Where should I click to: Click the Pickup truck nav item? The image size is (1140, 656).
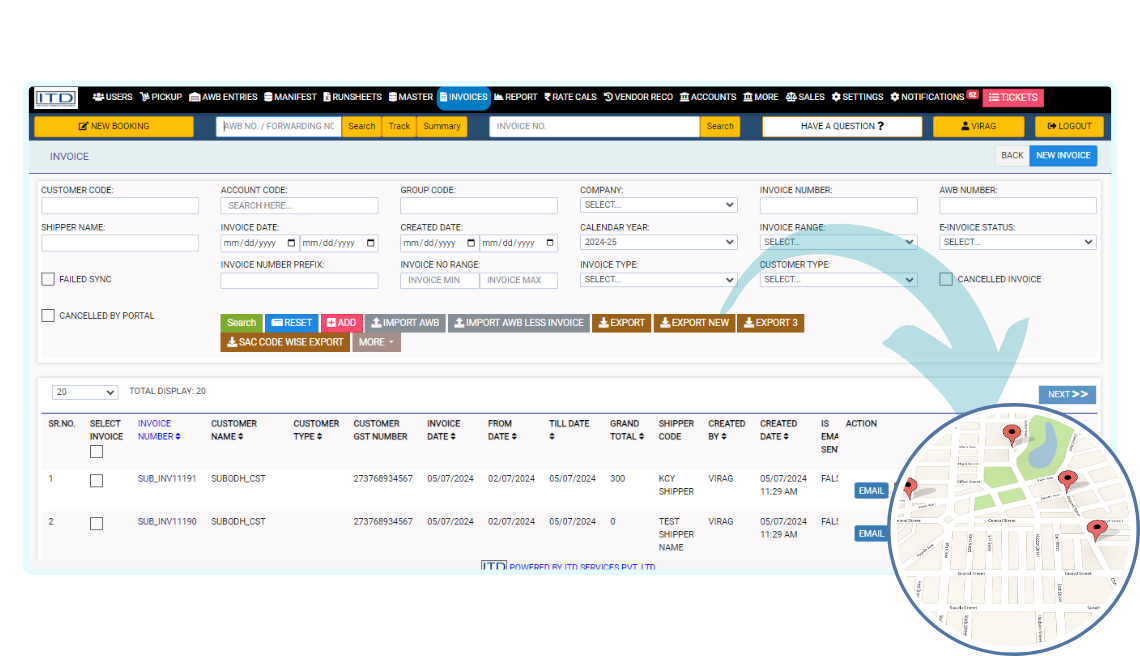160,97
